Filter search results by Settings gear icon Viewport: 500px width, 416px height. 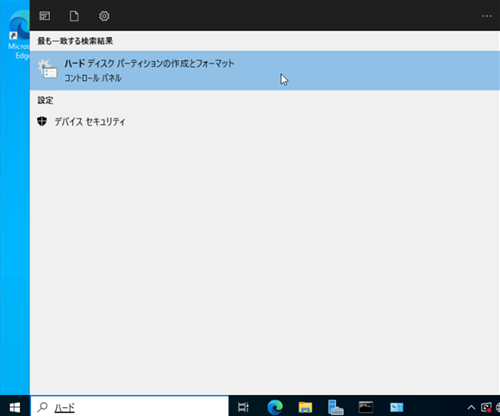pyautogui.click(x=104, y=16)
